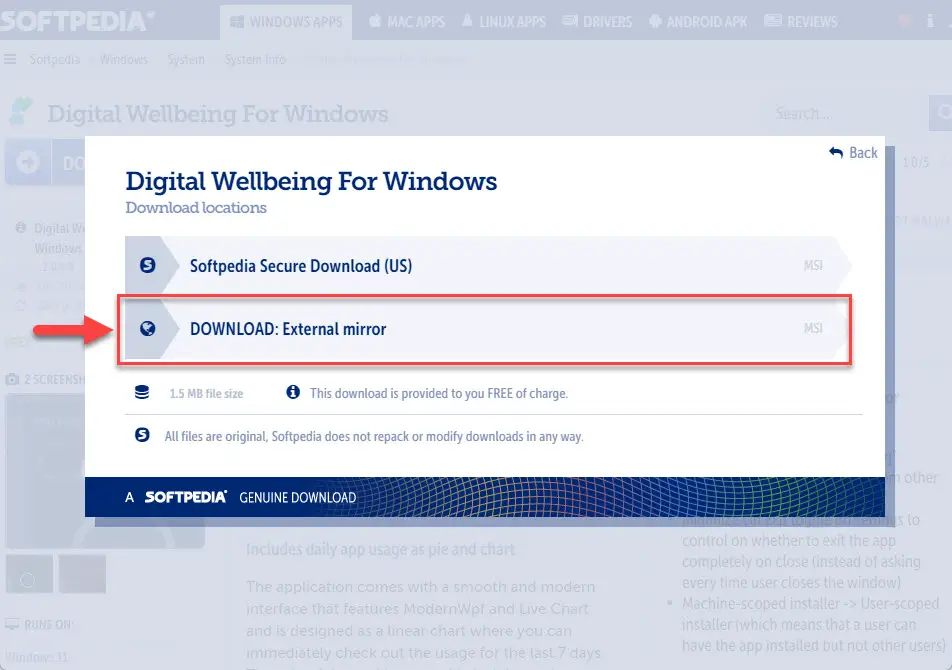Open the Reviews tab
The image size is (952, 670).
(x=801, y=22)
